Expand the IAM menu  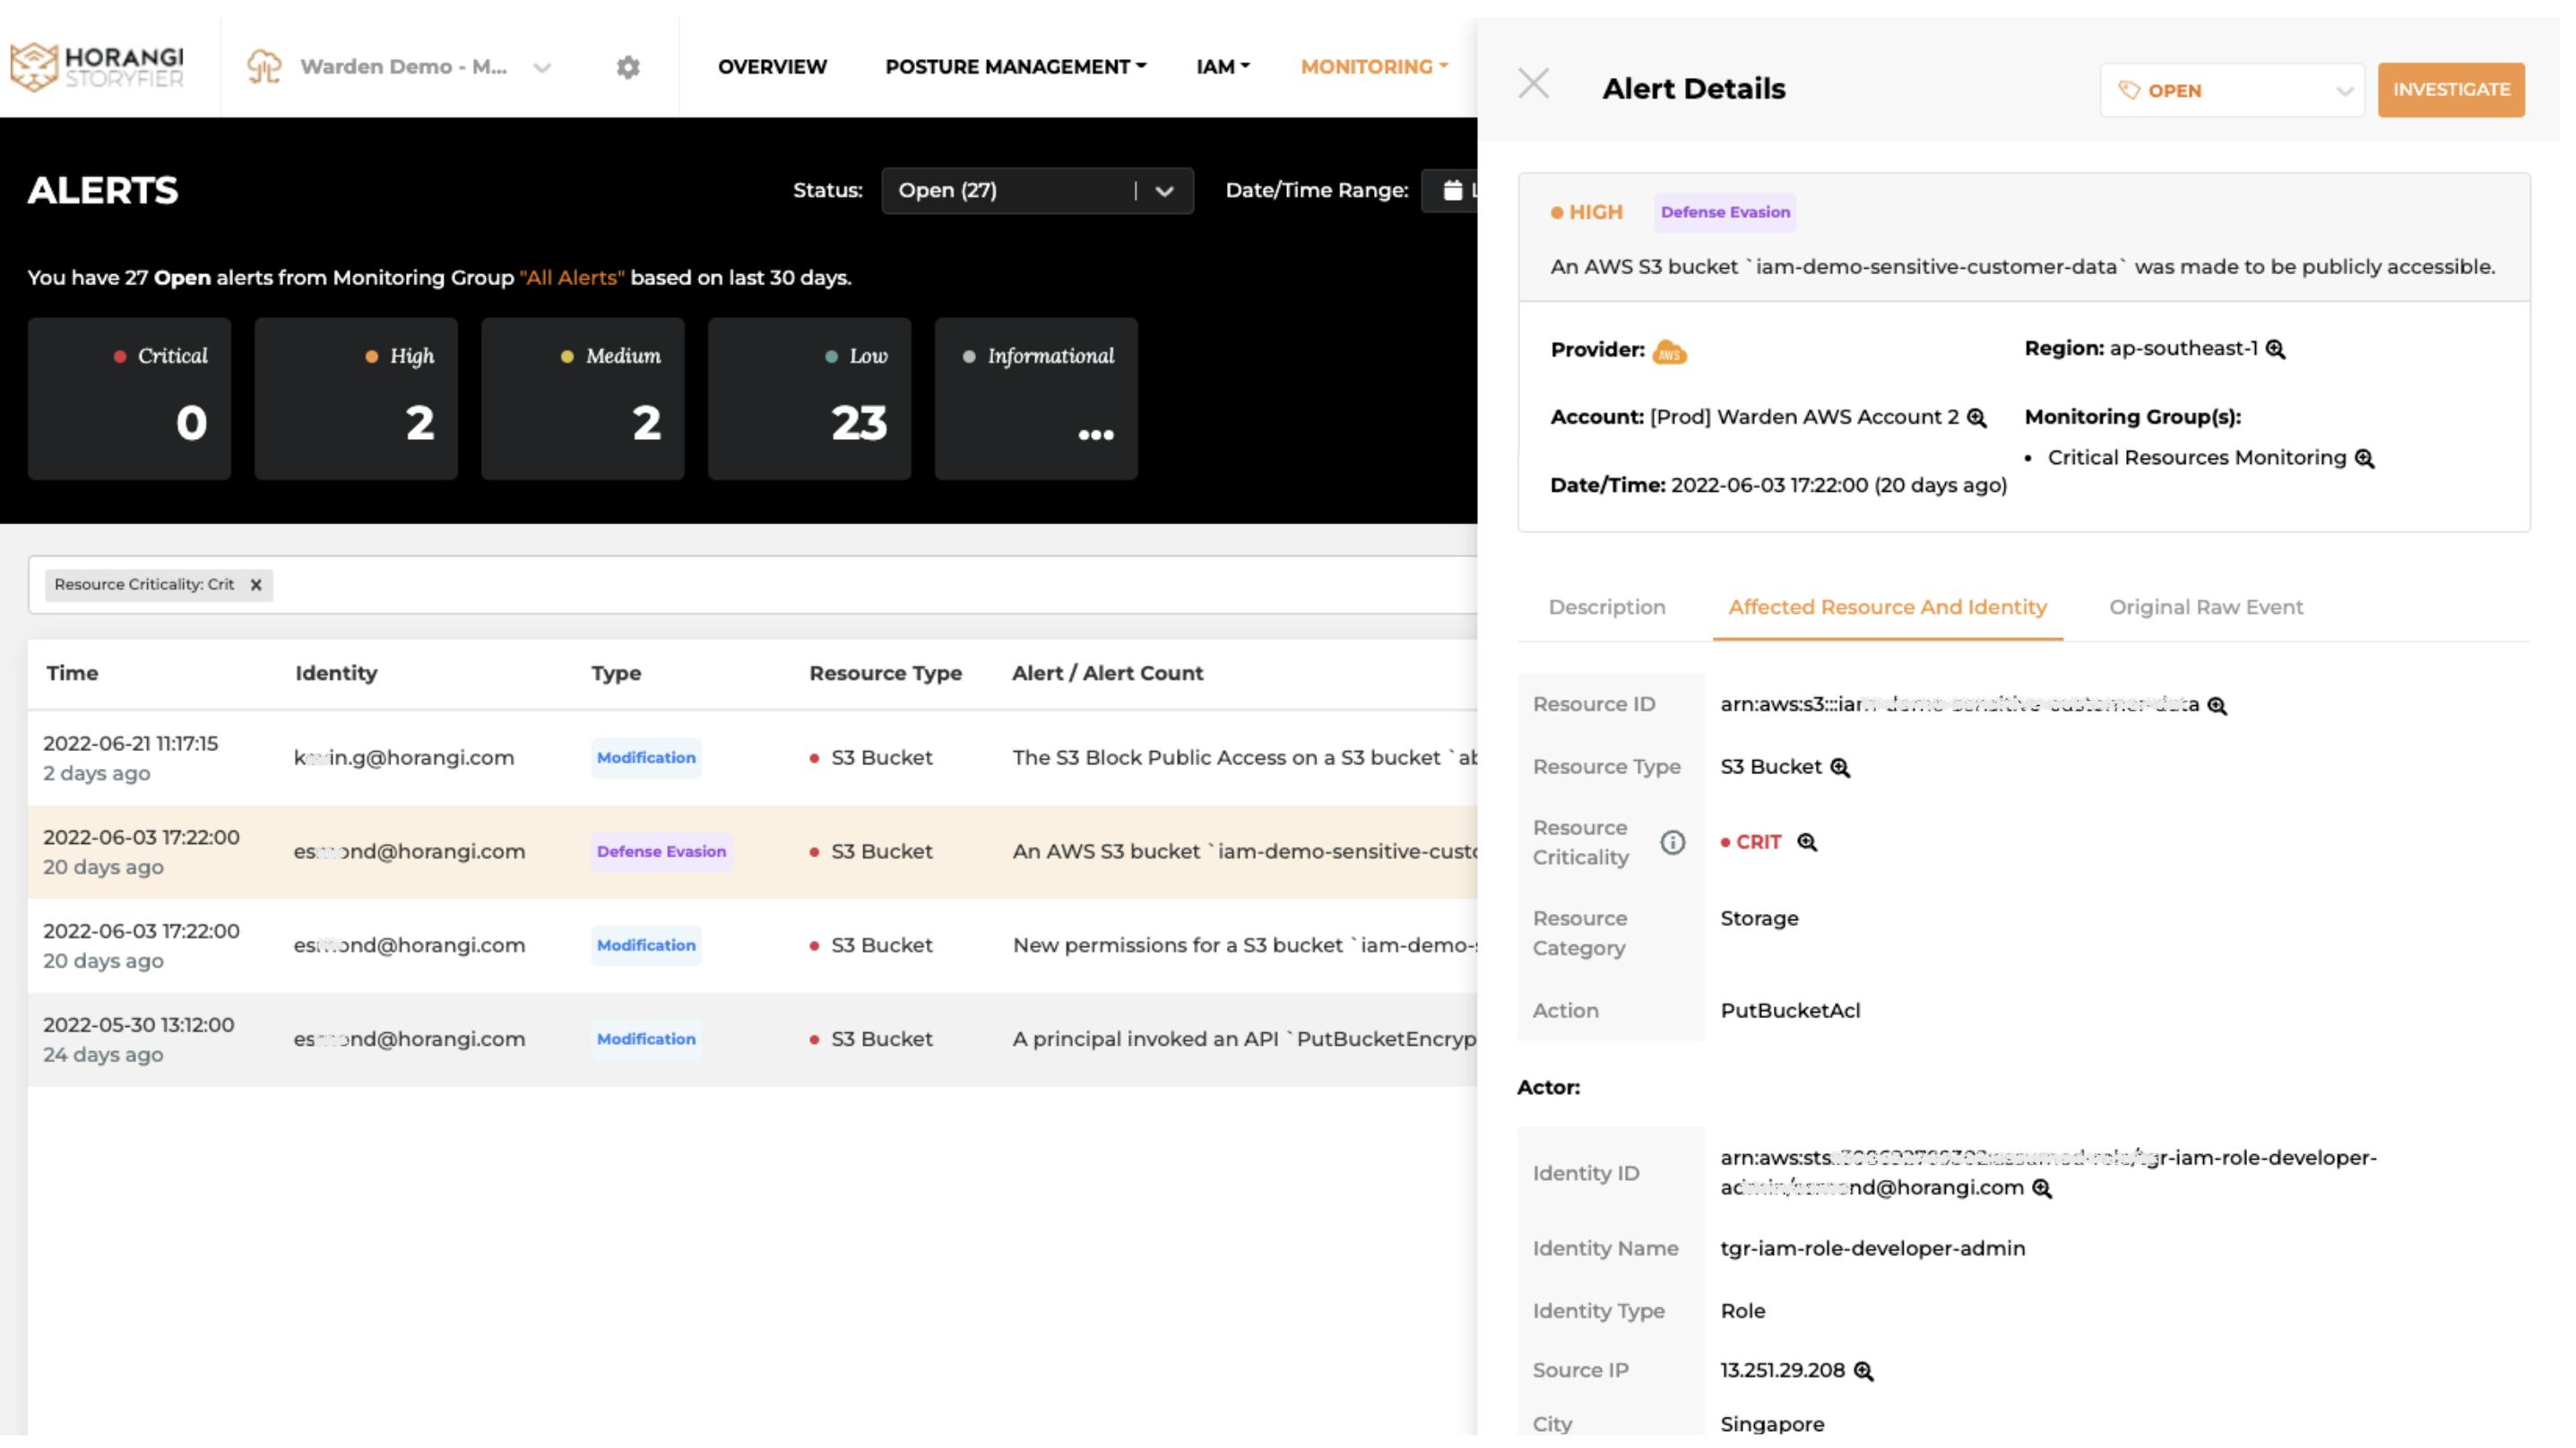1222,66
